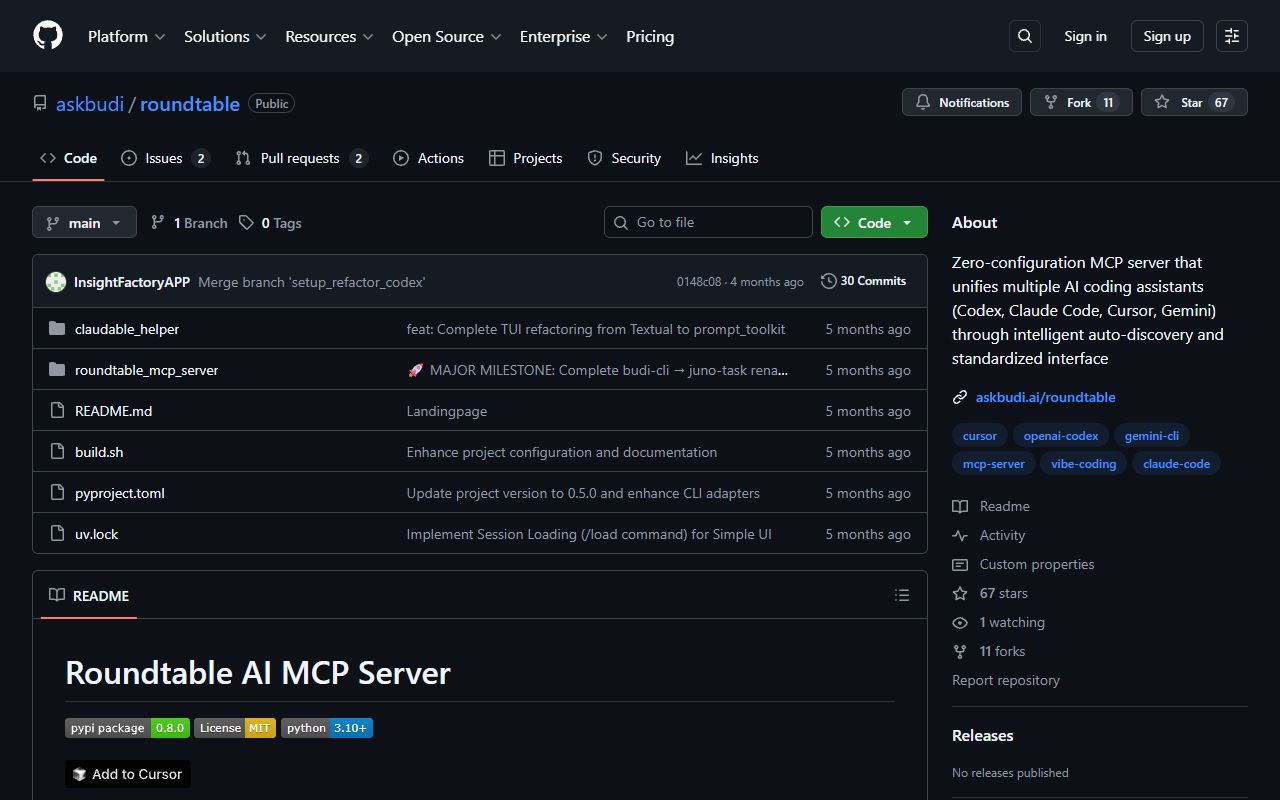
Task: Switch to the Pull requests tab
Action: [x=300, y=158]
